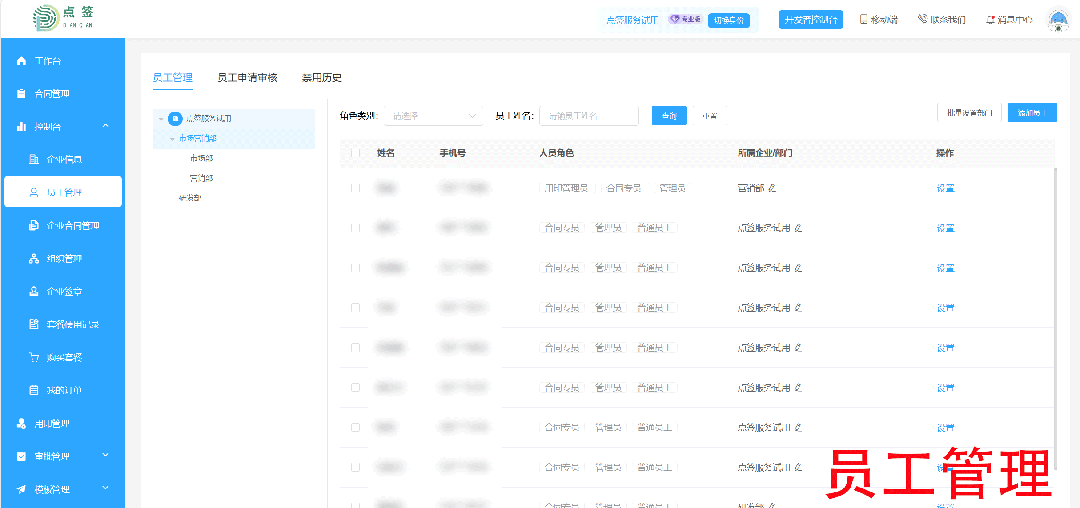Click the 员工姓名 input field
The width and height of the screenshot is (1080, 508).
pos(589,116)
